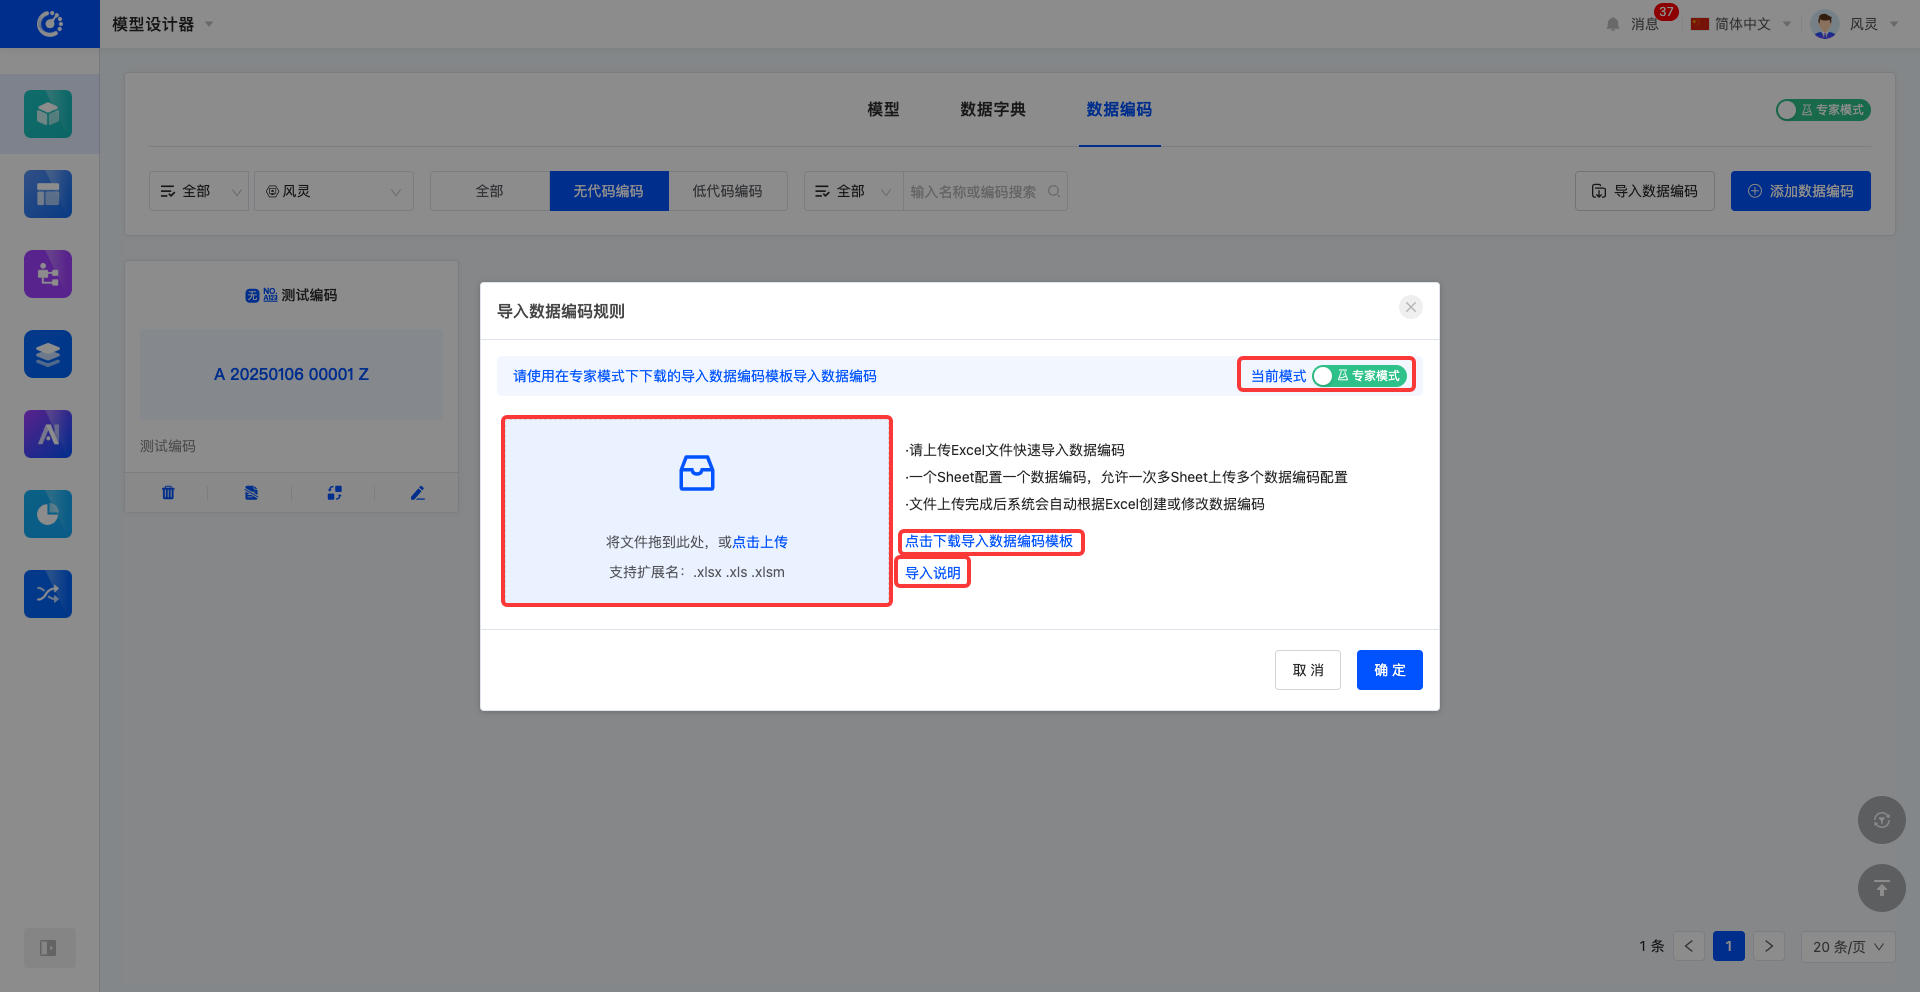
Task: Switch to the 数据字典 tab
Action: point(992,110)
